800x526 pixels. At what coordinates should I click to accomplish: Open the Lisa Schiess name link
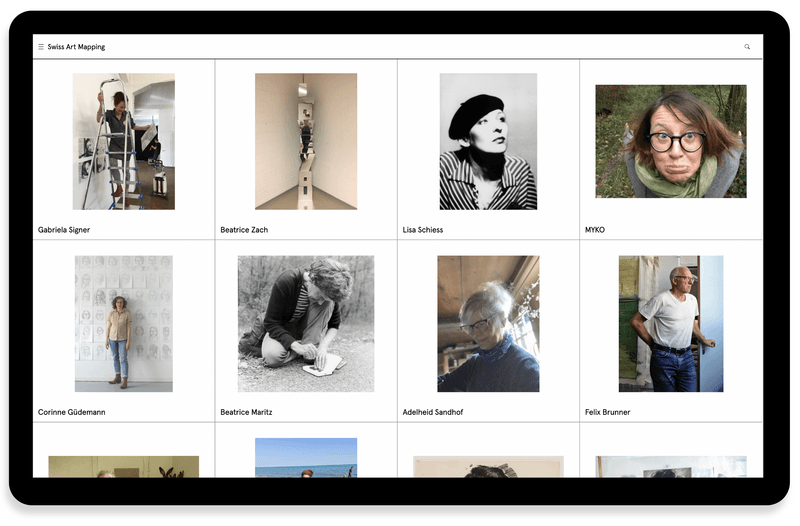(x=422, y=230)
